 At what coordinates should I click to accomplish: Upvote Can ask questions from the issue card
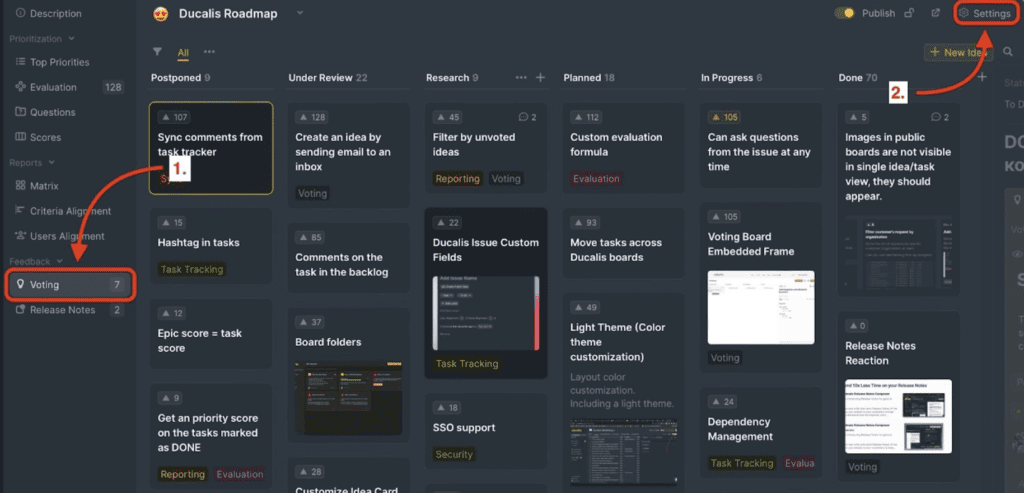[724, 118]
